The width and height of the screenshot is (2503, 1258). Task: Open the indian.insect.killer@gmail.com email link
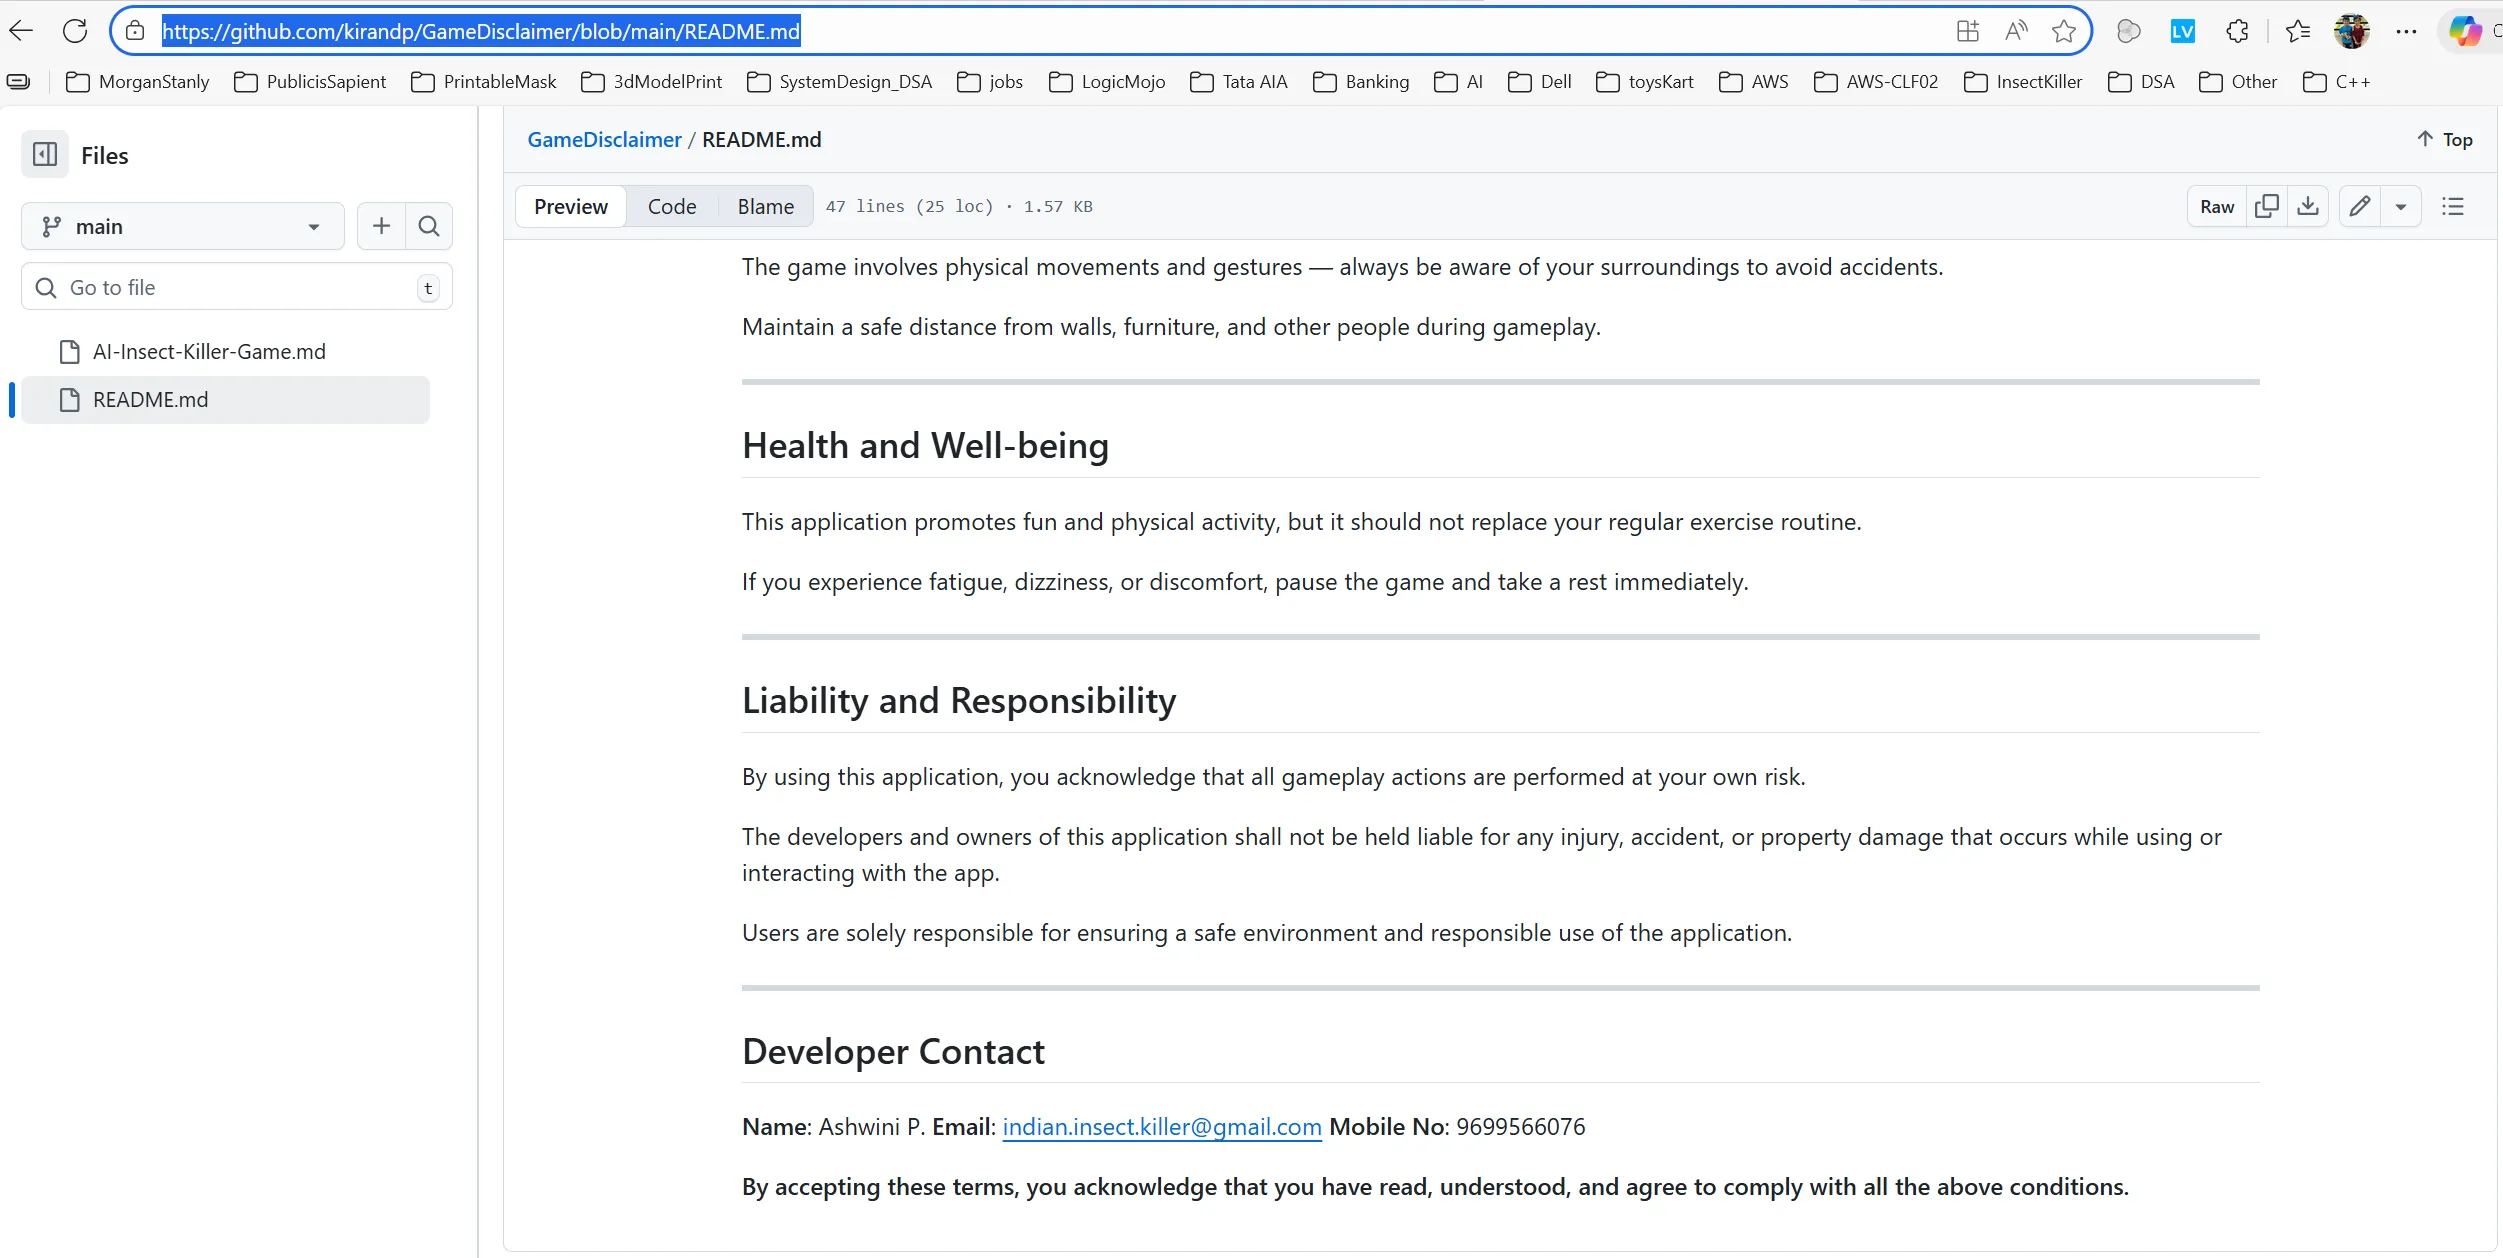click(x=1162, y=1128)
